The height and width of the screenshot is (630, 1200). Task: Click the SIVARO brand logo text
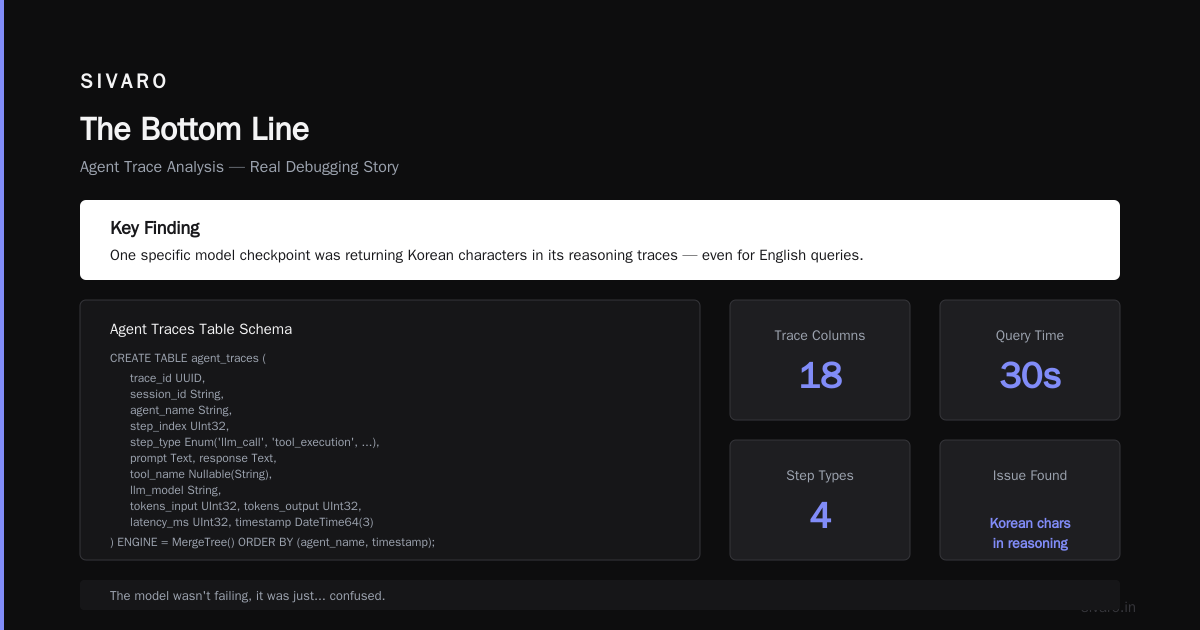pyautogui.click(x=124, y=81)
